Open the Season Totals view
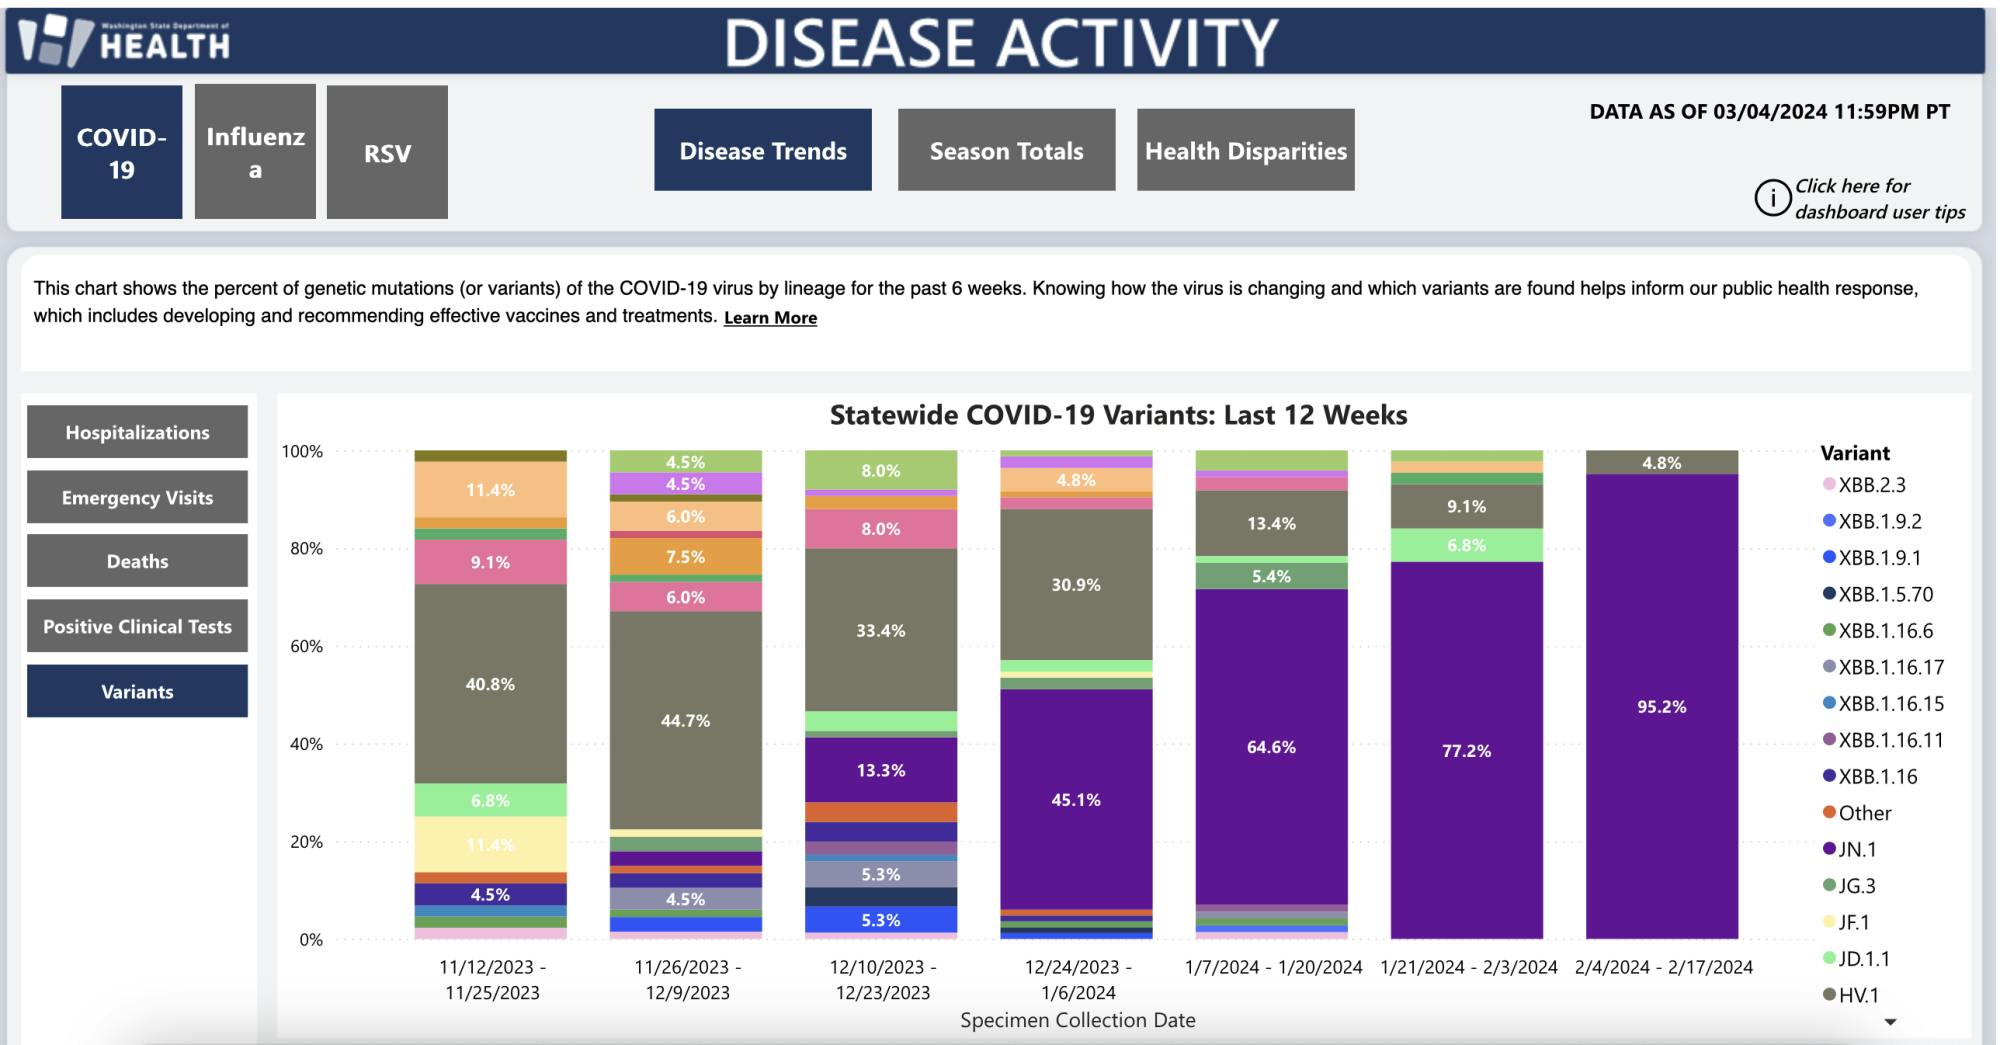This screenshot has width=2000, height=1045. [1006, 150]
